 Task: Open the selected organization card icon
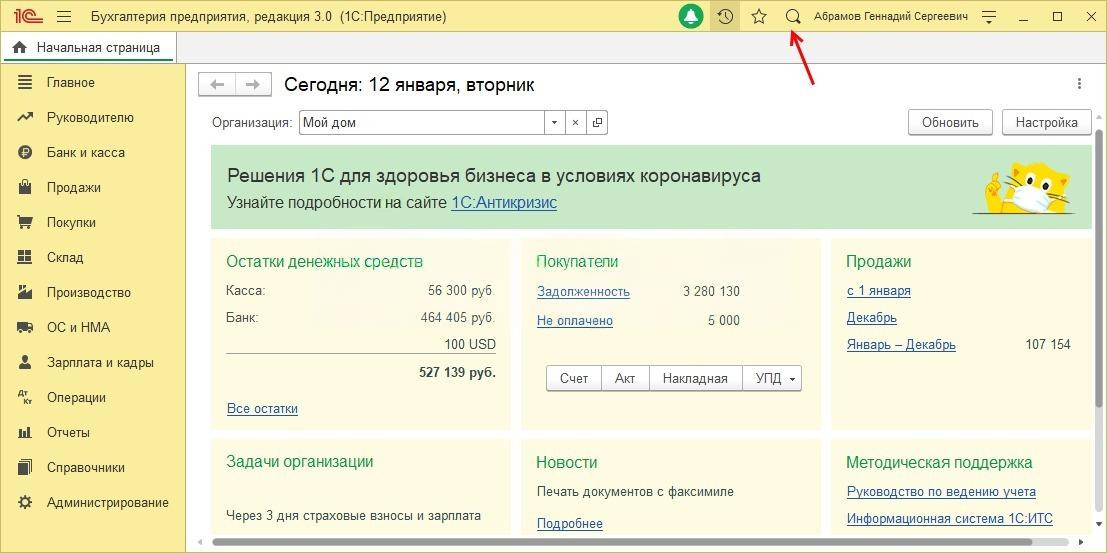597,123
